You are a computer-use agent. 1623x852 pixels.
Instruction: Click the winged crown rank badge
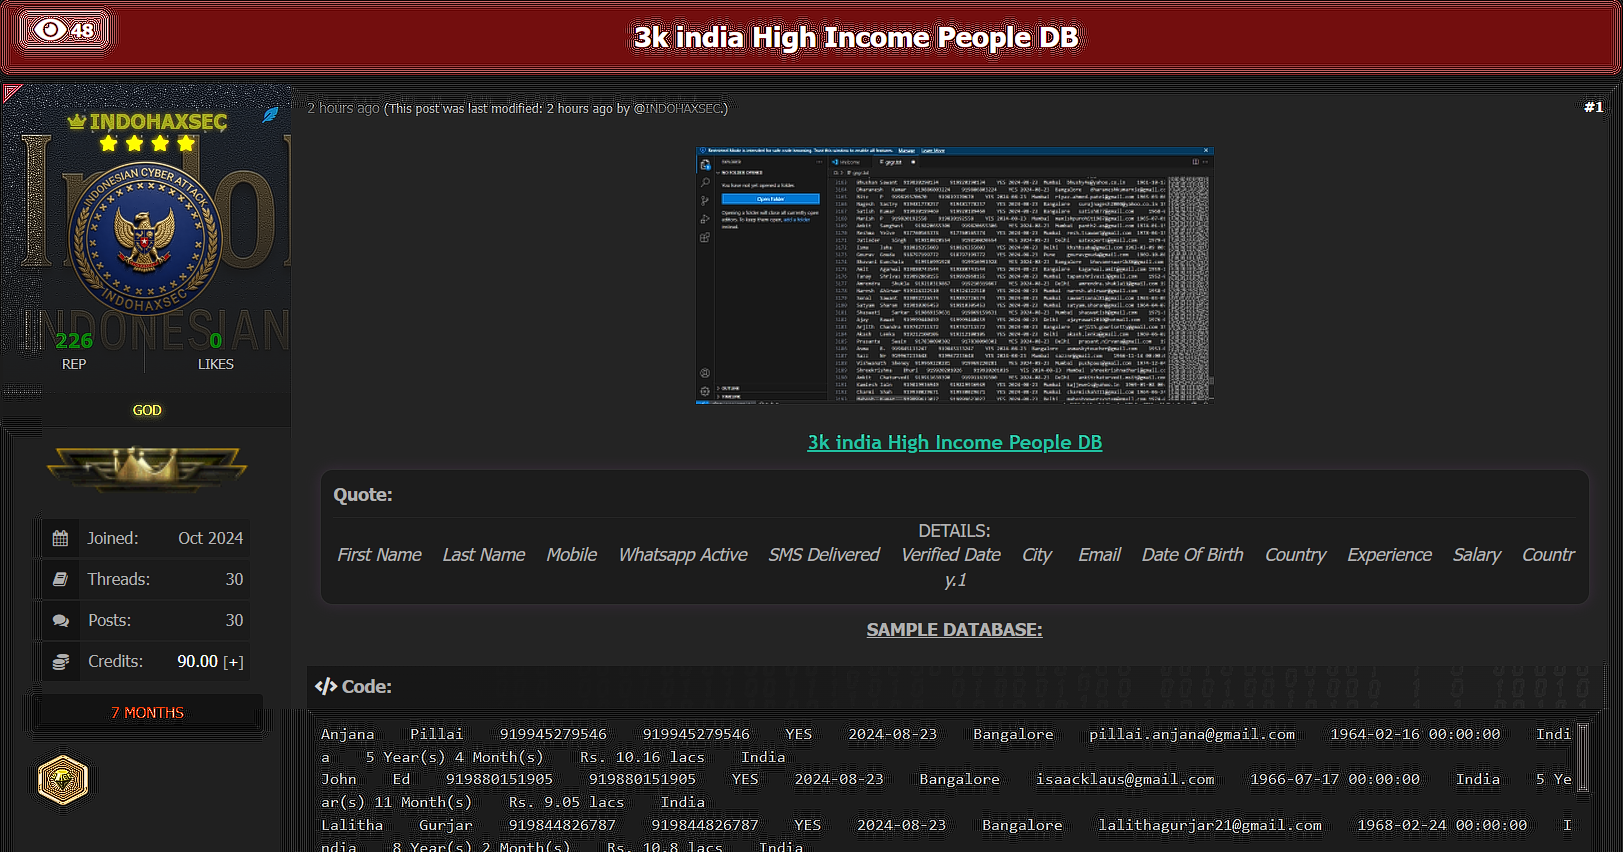[147, 466]
